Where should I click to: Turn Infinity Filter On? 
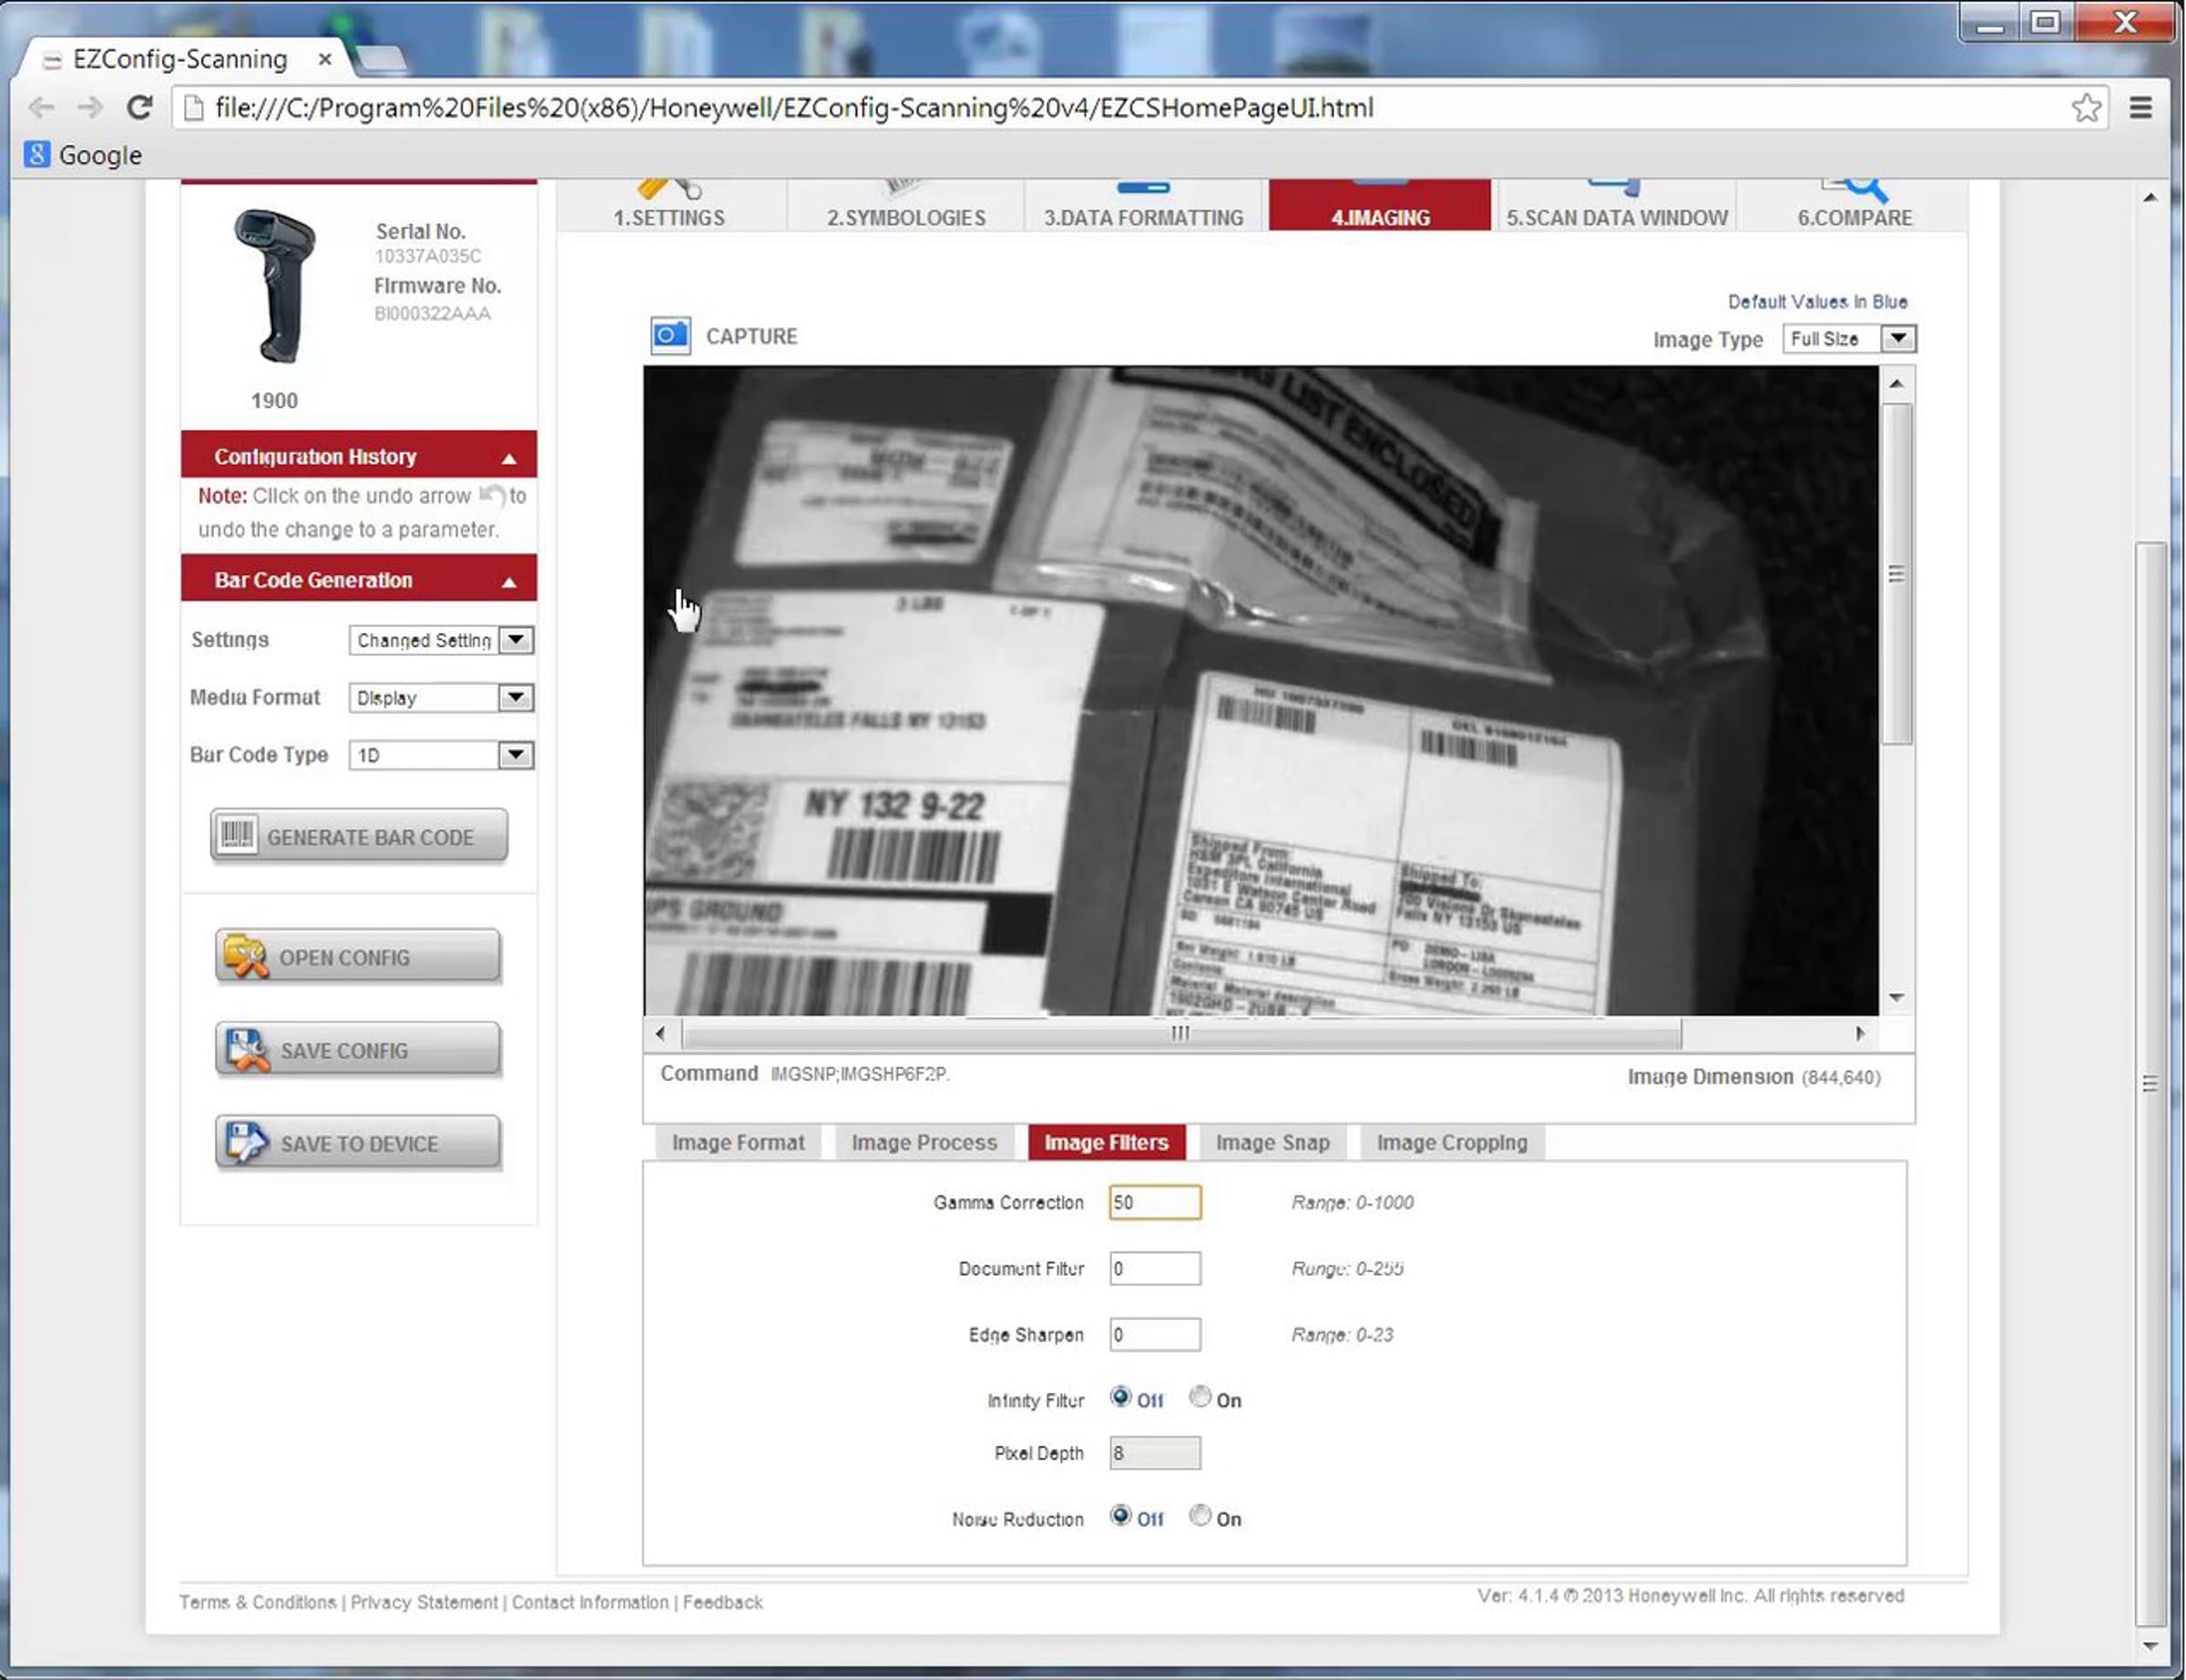[1200, 1397]
